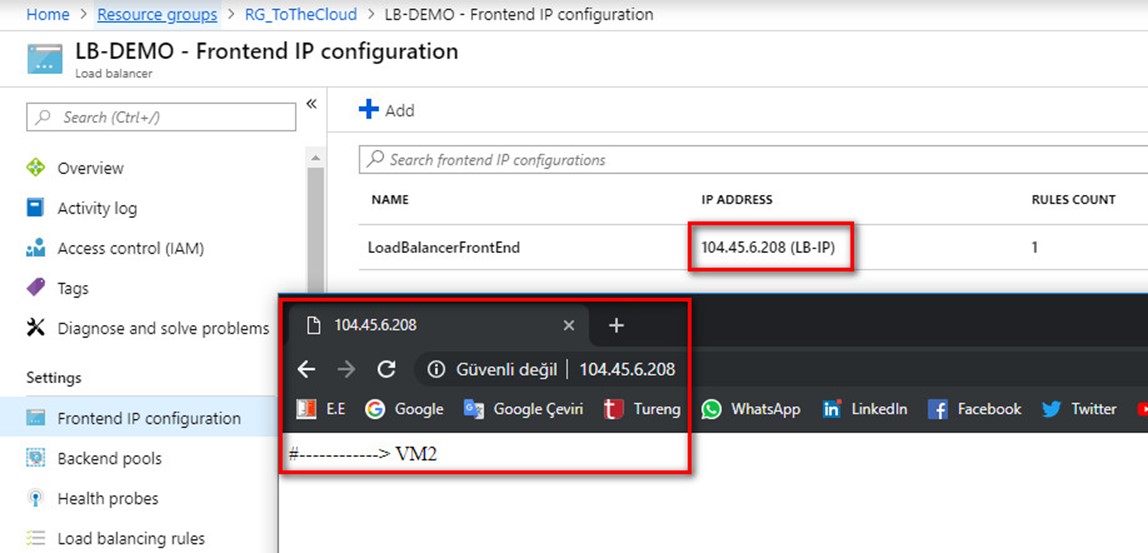Open a new browser tab

point(616,325)
